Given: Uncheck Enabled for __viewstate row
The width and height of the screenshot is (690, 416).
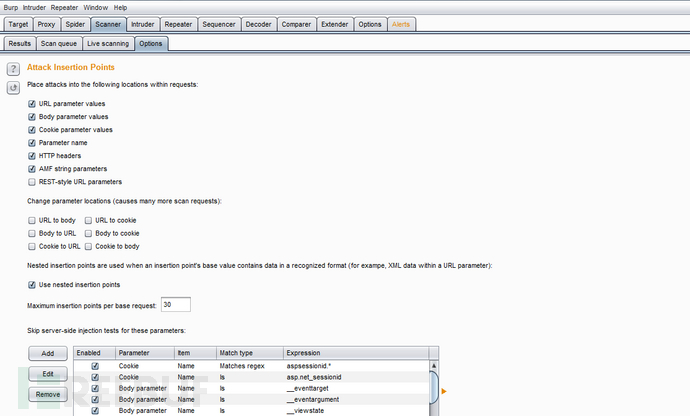Looking at the screenshot, I should point(95,411).
